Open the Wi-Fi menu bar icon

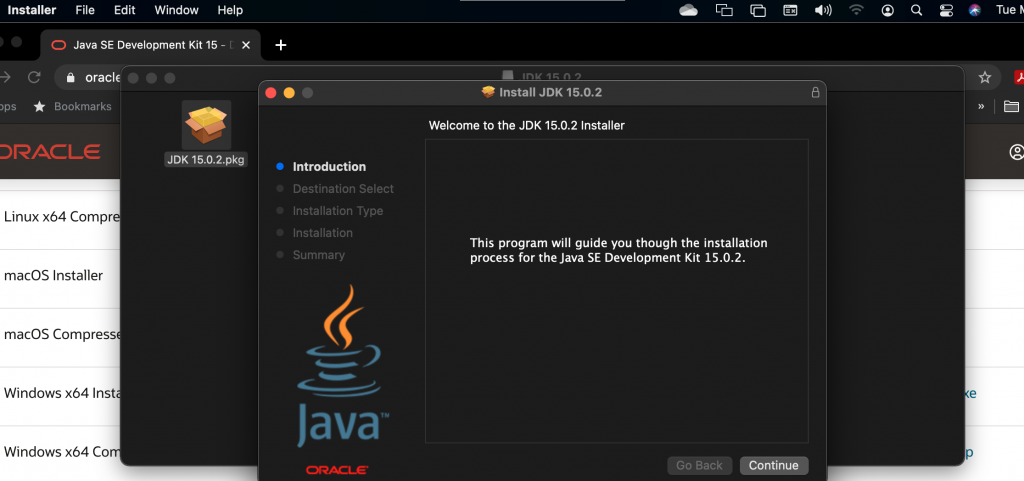point(856,10)
